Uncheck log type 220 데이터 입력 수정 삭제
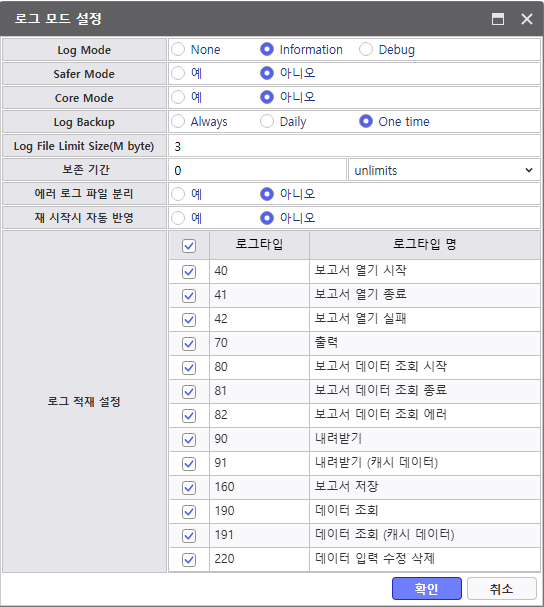 189,560
